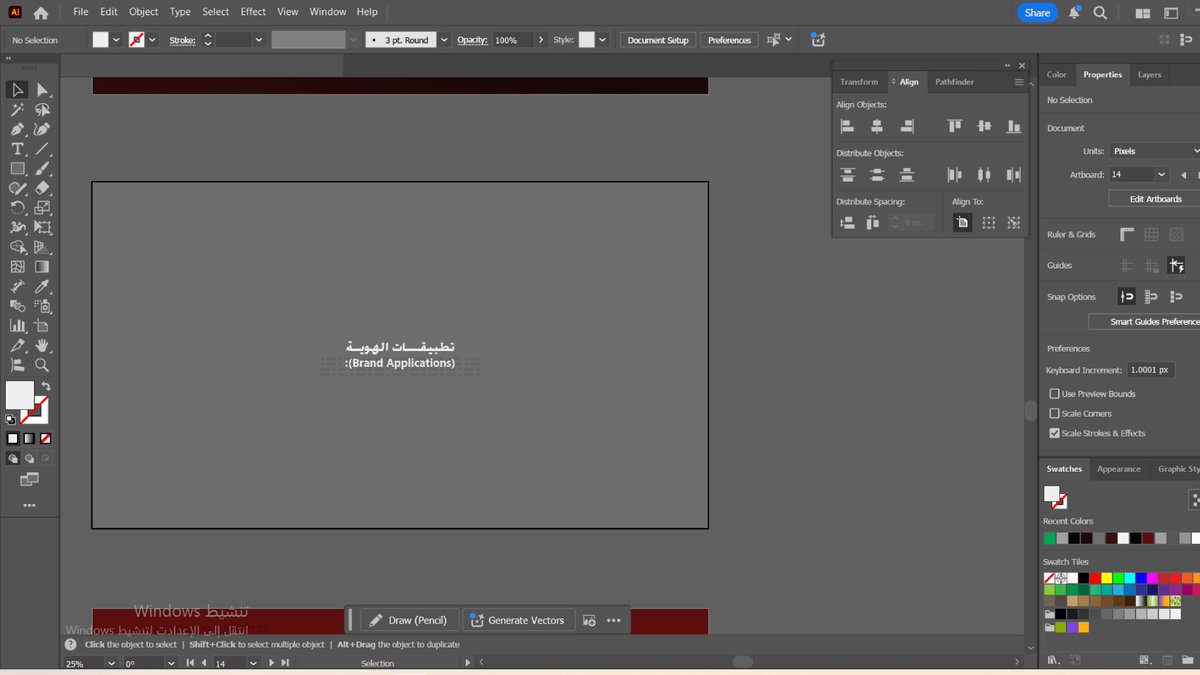Image resolution: width=1200 pixels, height=675 pixels.
Task: Click the Share button
Action: click(x=1037, y=13)
